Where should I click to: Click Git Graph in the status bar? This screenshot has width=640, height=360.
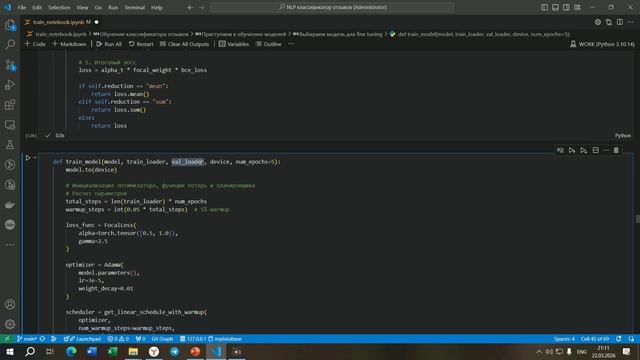point(162,339)
